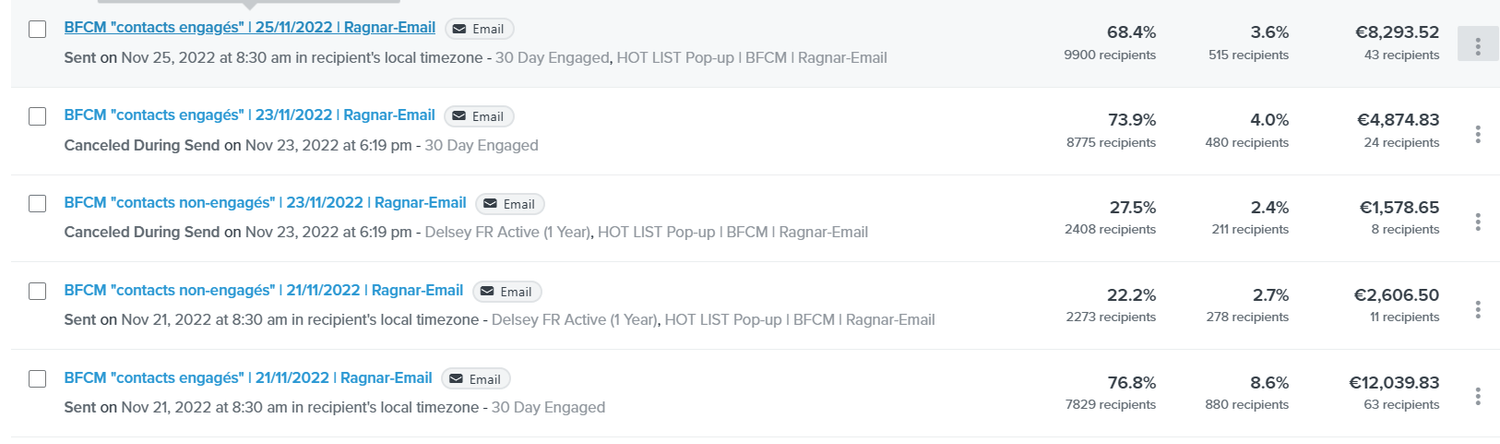Open kebab menu for 23/11 engagés campaign
The height and width of the screenshot is (444, 1500).
pyautogui.click(x=1477, y=134)
